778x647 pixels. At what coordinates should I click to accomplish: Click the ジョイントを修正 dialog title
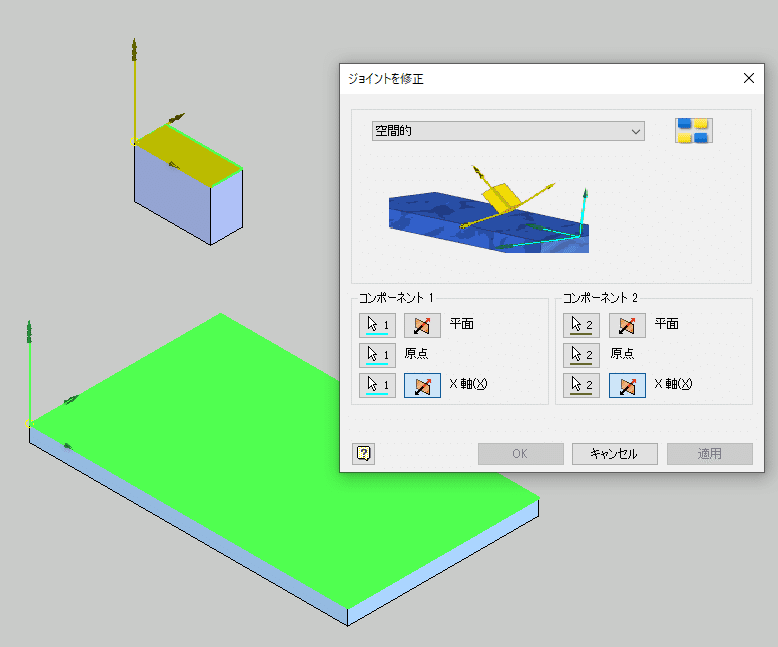click(x=386, y=79)
